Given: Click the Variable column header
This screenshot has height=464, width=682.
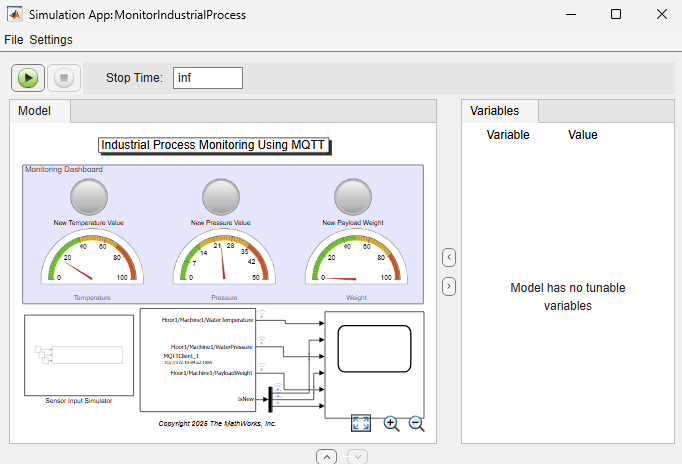Looking at the screenshot, I should point(508,135).
